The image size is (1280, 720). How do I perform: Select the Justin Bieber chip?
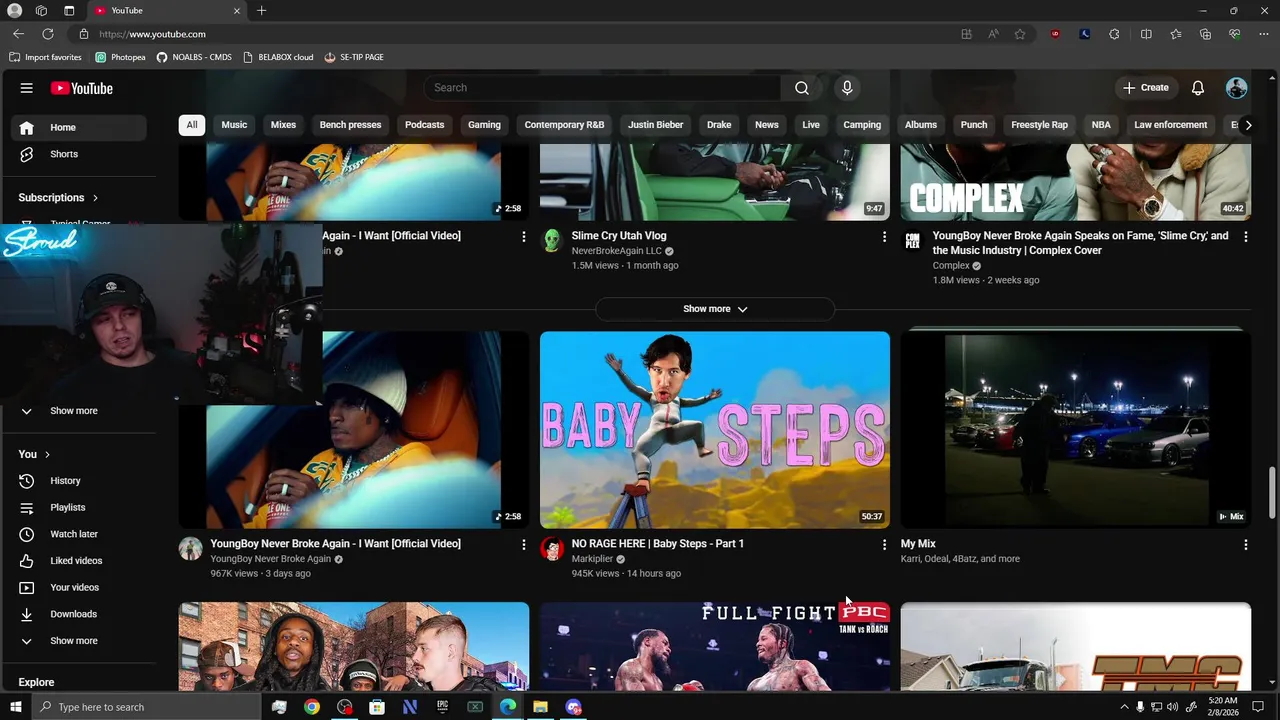[655, 125]
